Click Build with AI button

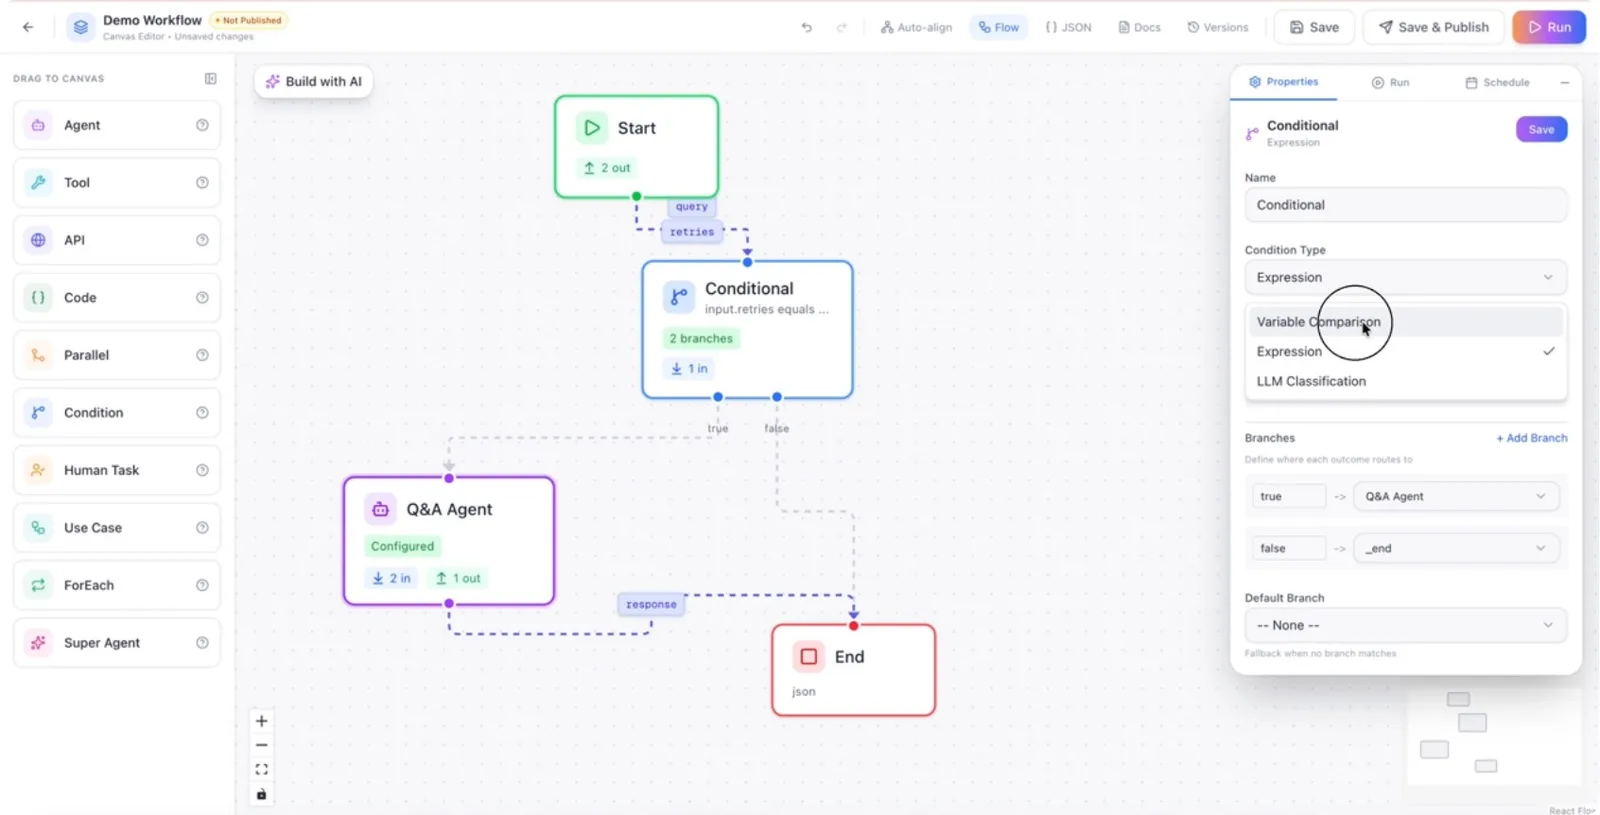click(314, 82)
